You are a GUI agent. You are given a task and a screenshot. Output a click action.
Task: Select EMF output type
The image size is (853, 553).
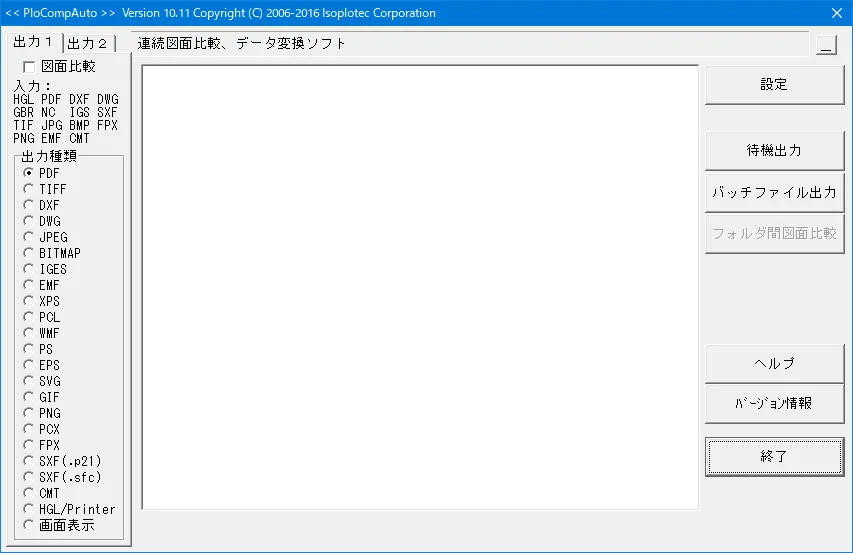click(41, 285)
